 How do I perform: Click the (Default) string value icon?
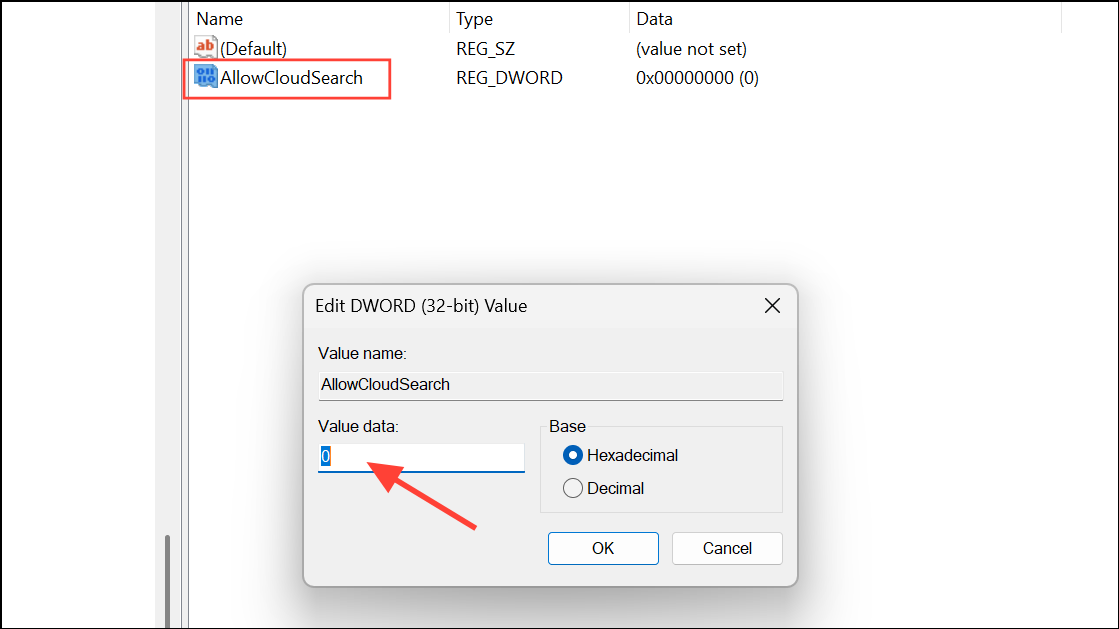pyautogui.click(x=206, y=48)
